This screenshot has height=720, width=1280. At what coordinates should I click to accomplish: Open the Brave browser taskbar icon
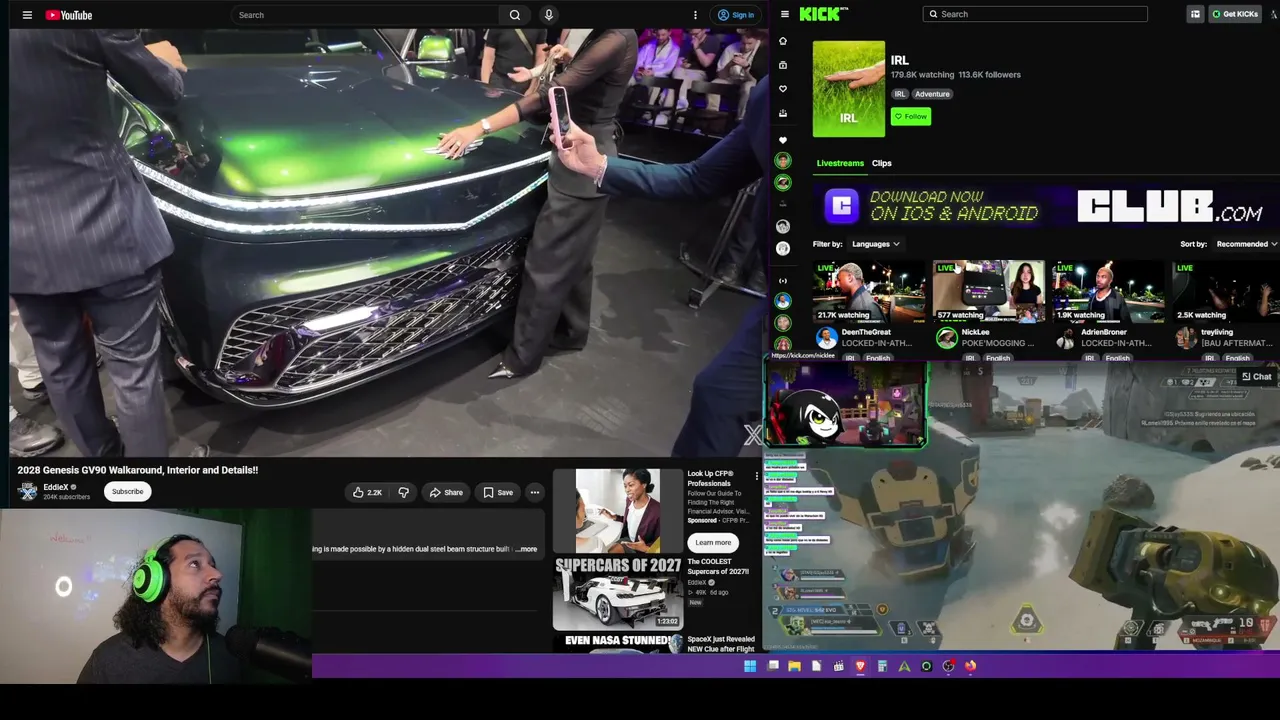tap(860, 666)
